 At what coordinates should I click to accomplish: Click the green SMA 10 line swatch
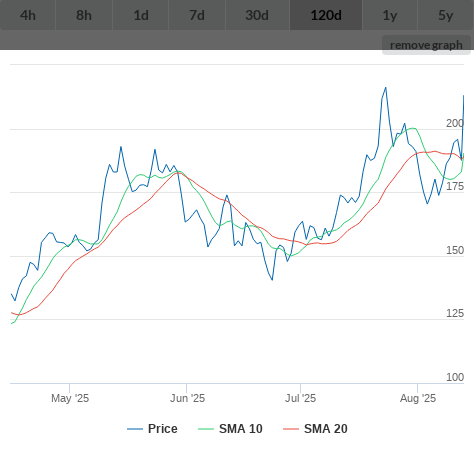tap(206, 429)
